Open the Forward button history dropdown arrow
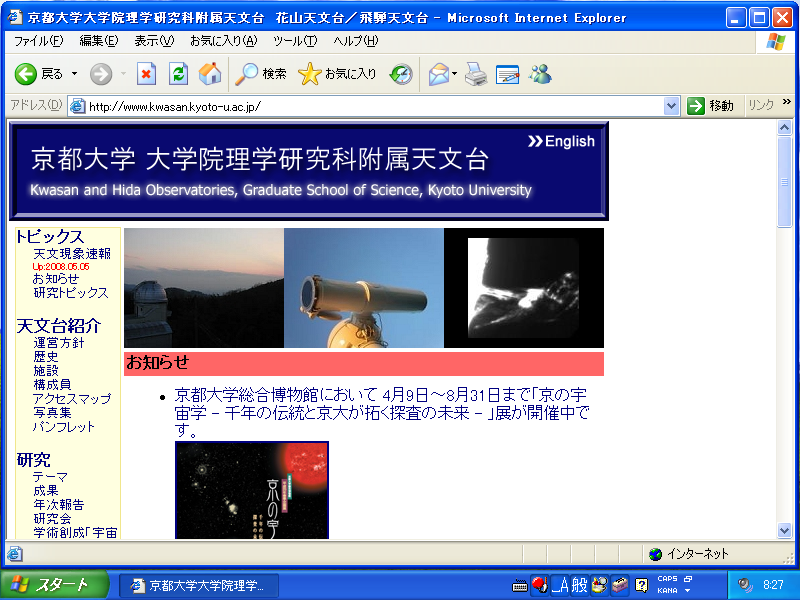Image resolution: width=800 pixels, height=600 pixels. tap(123, 74)
